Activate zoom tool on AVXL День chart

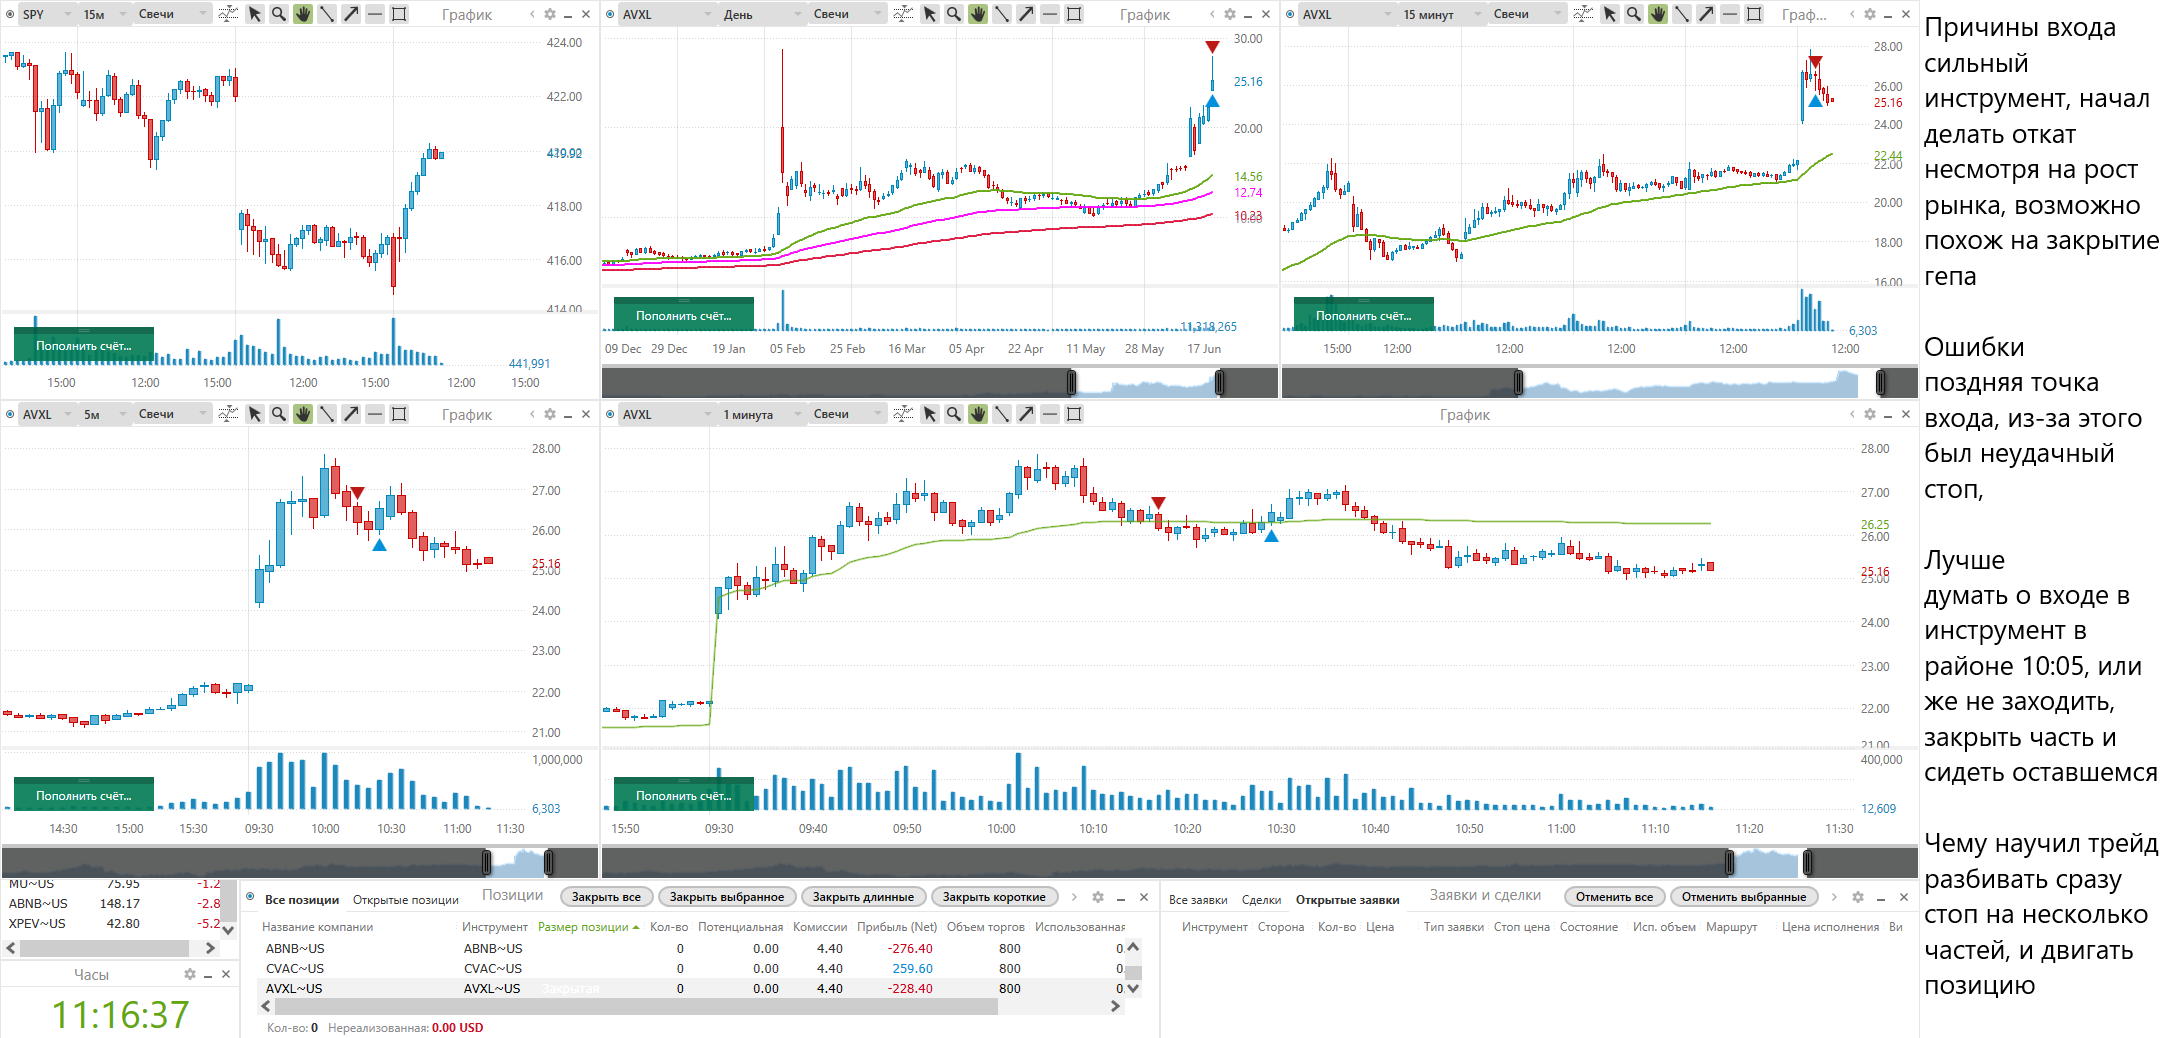point(954,14)
